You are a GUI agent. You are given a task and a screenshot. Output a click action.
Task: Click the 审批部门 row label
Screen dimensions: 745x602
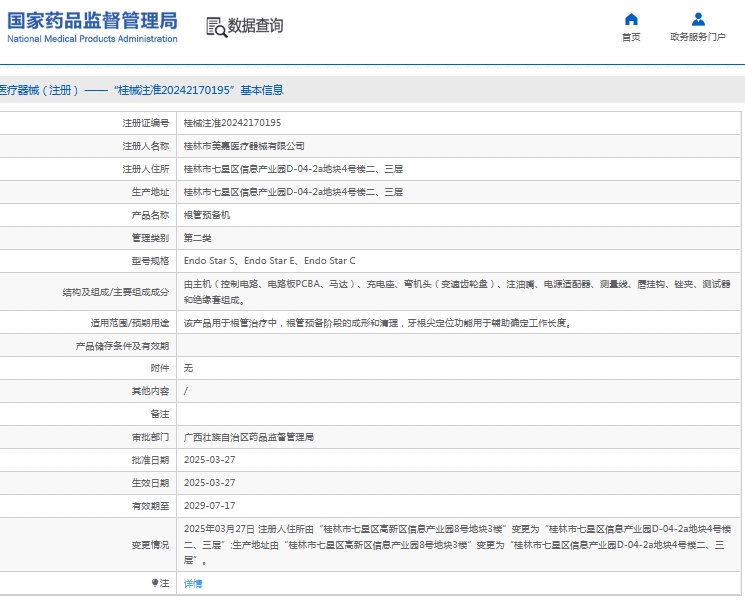point(150,437)
